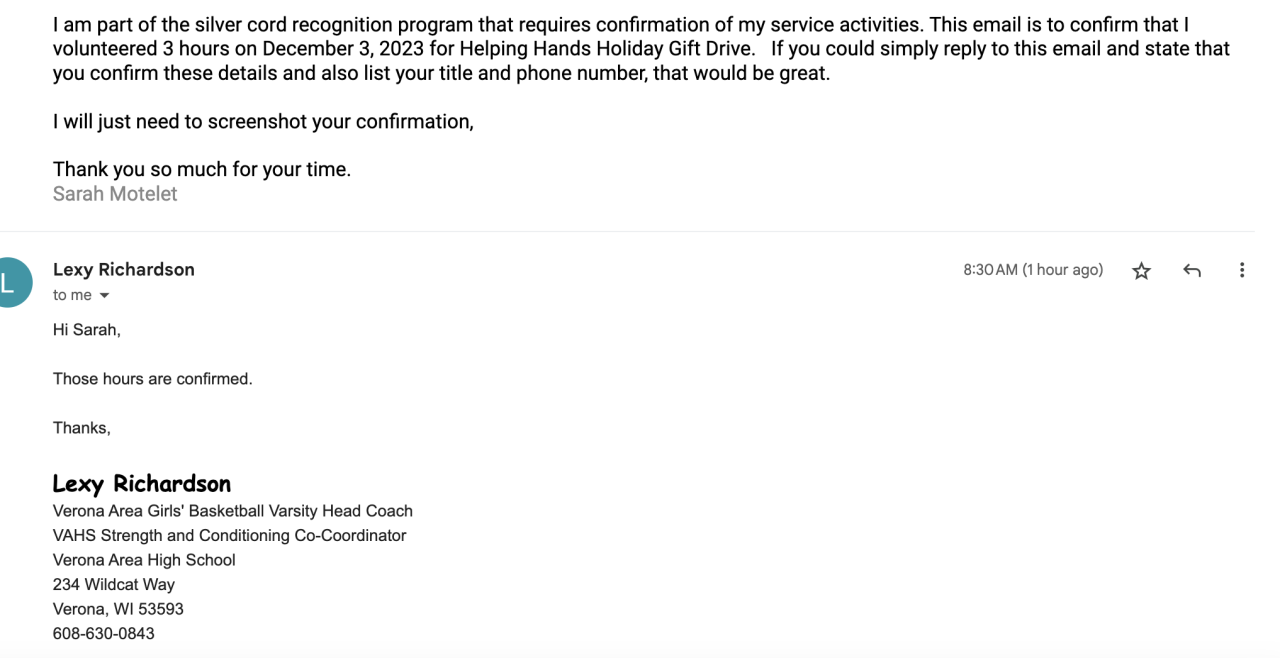The image size is (1280, 658).
Task: Star the Lexy Richardson message
Action: [x=1141, y=271]
